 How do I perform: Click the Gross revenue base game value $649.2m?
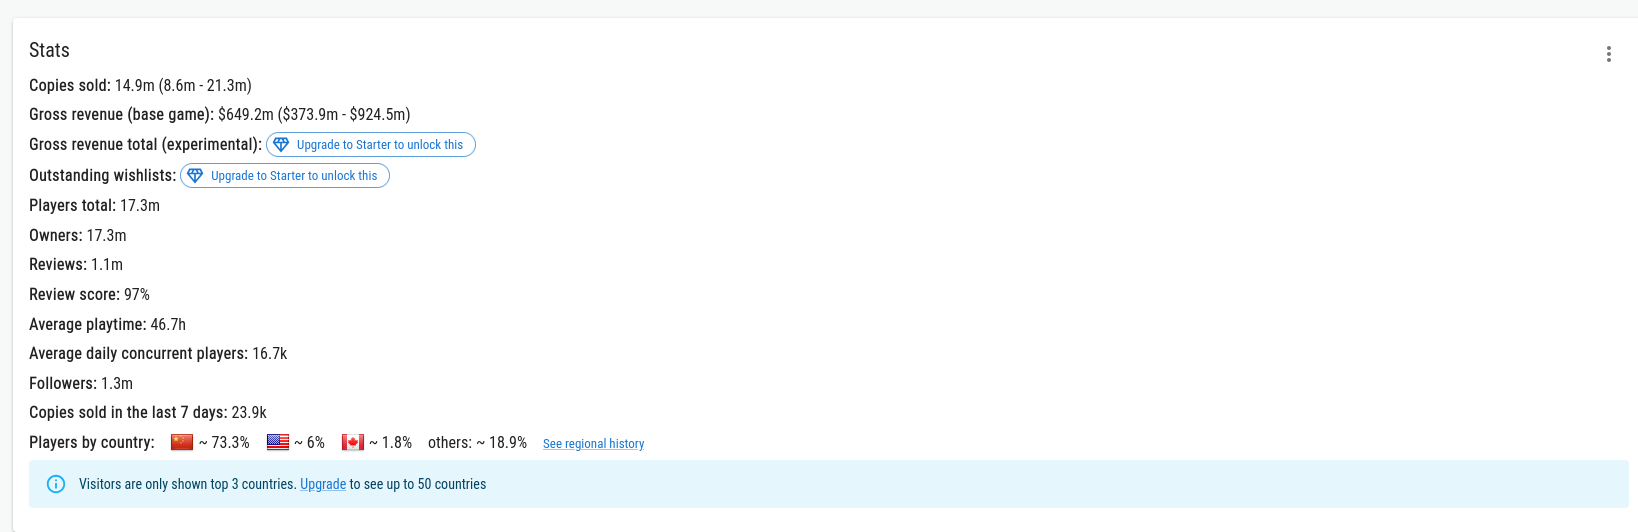(246, 115)
